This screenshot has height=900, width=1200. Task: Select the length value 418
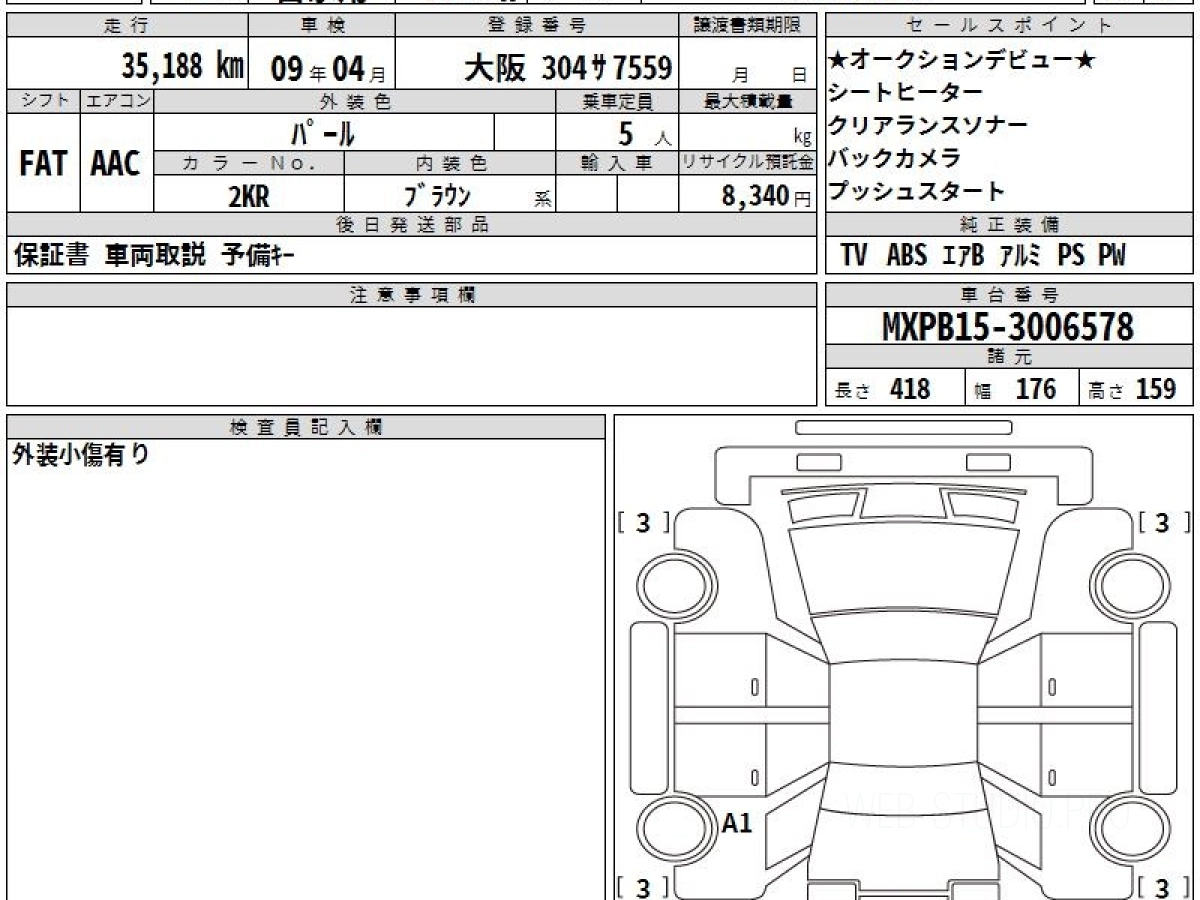click(x=910, y=389)
